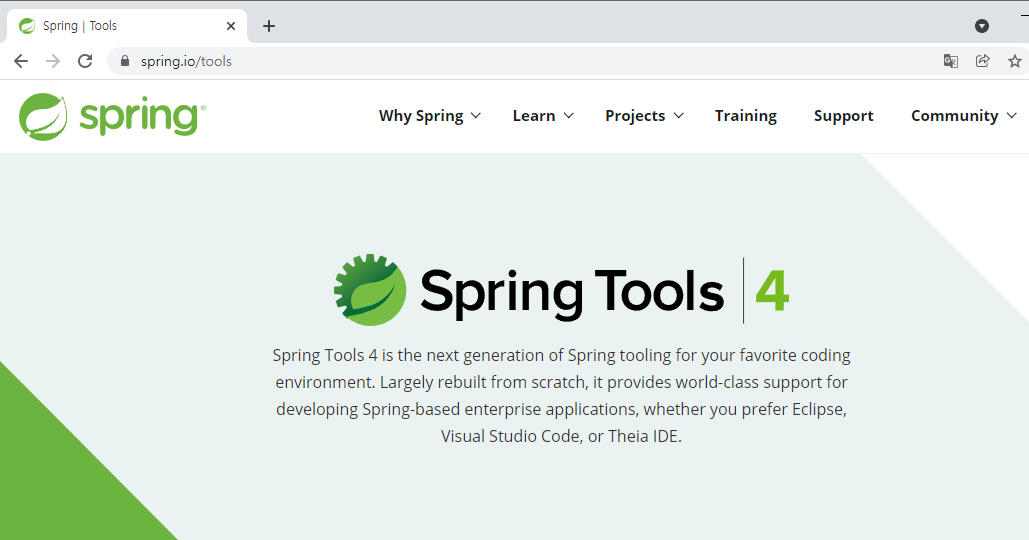Open a new tab with the plus button

click(268, 26)
